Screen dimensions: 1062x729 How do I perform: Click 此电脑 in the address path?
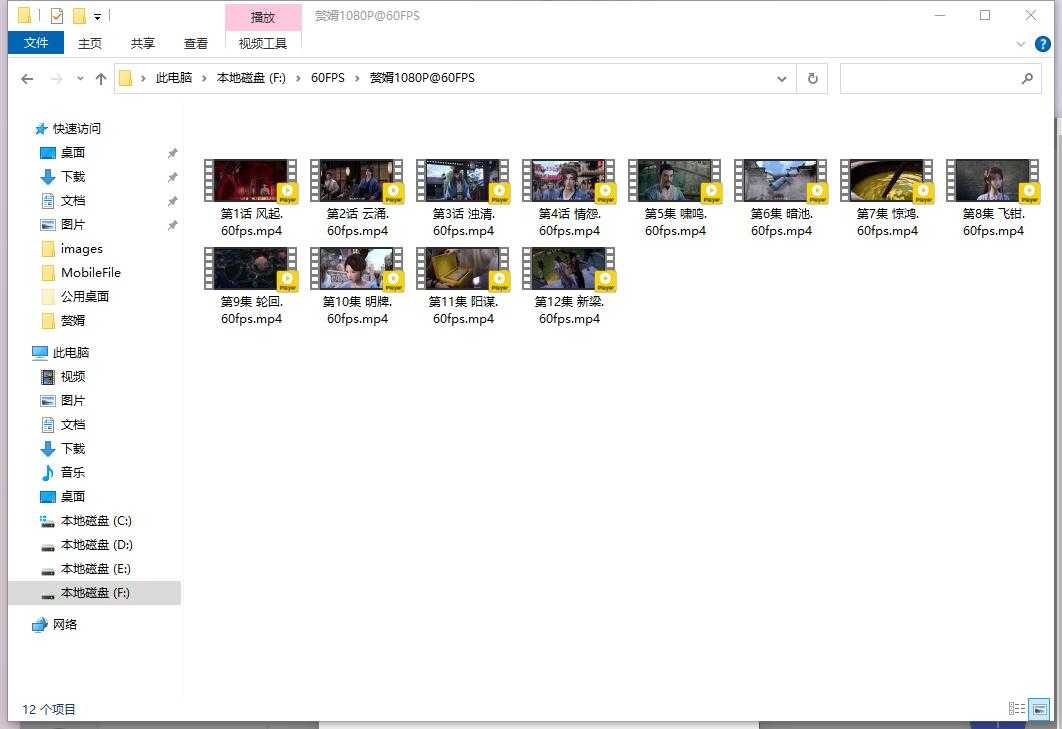coord(174,78)
